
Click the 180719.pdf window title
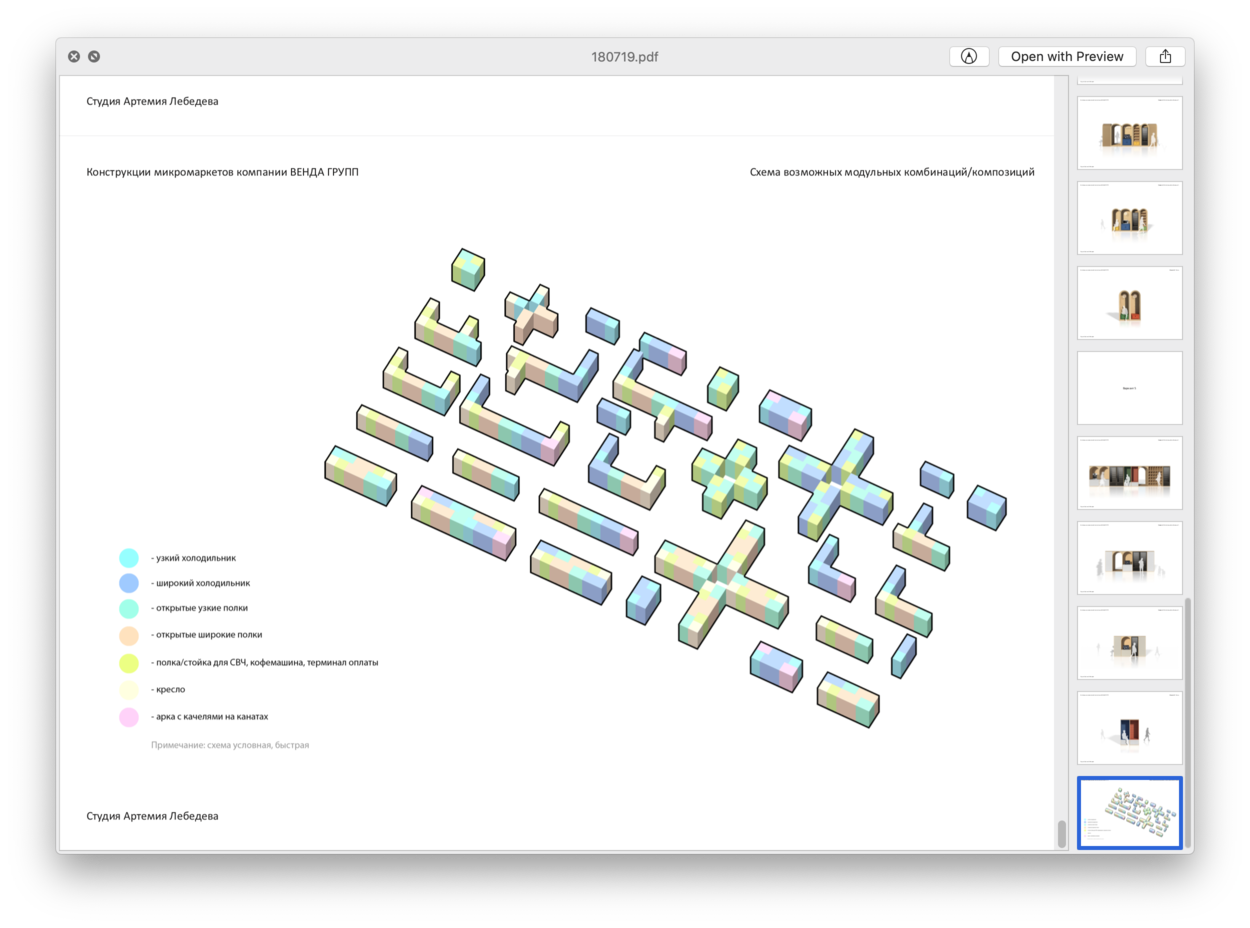click(x=624, y=57)
